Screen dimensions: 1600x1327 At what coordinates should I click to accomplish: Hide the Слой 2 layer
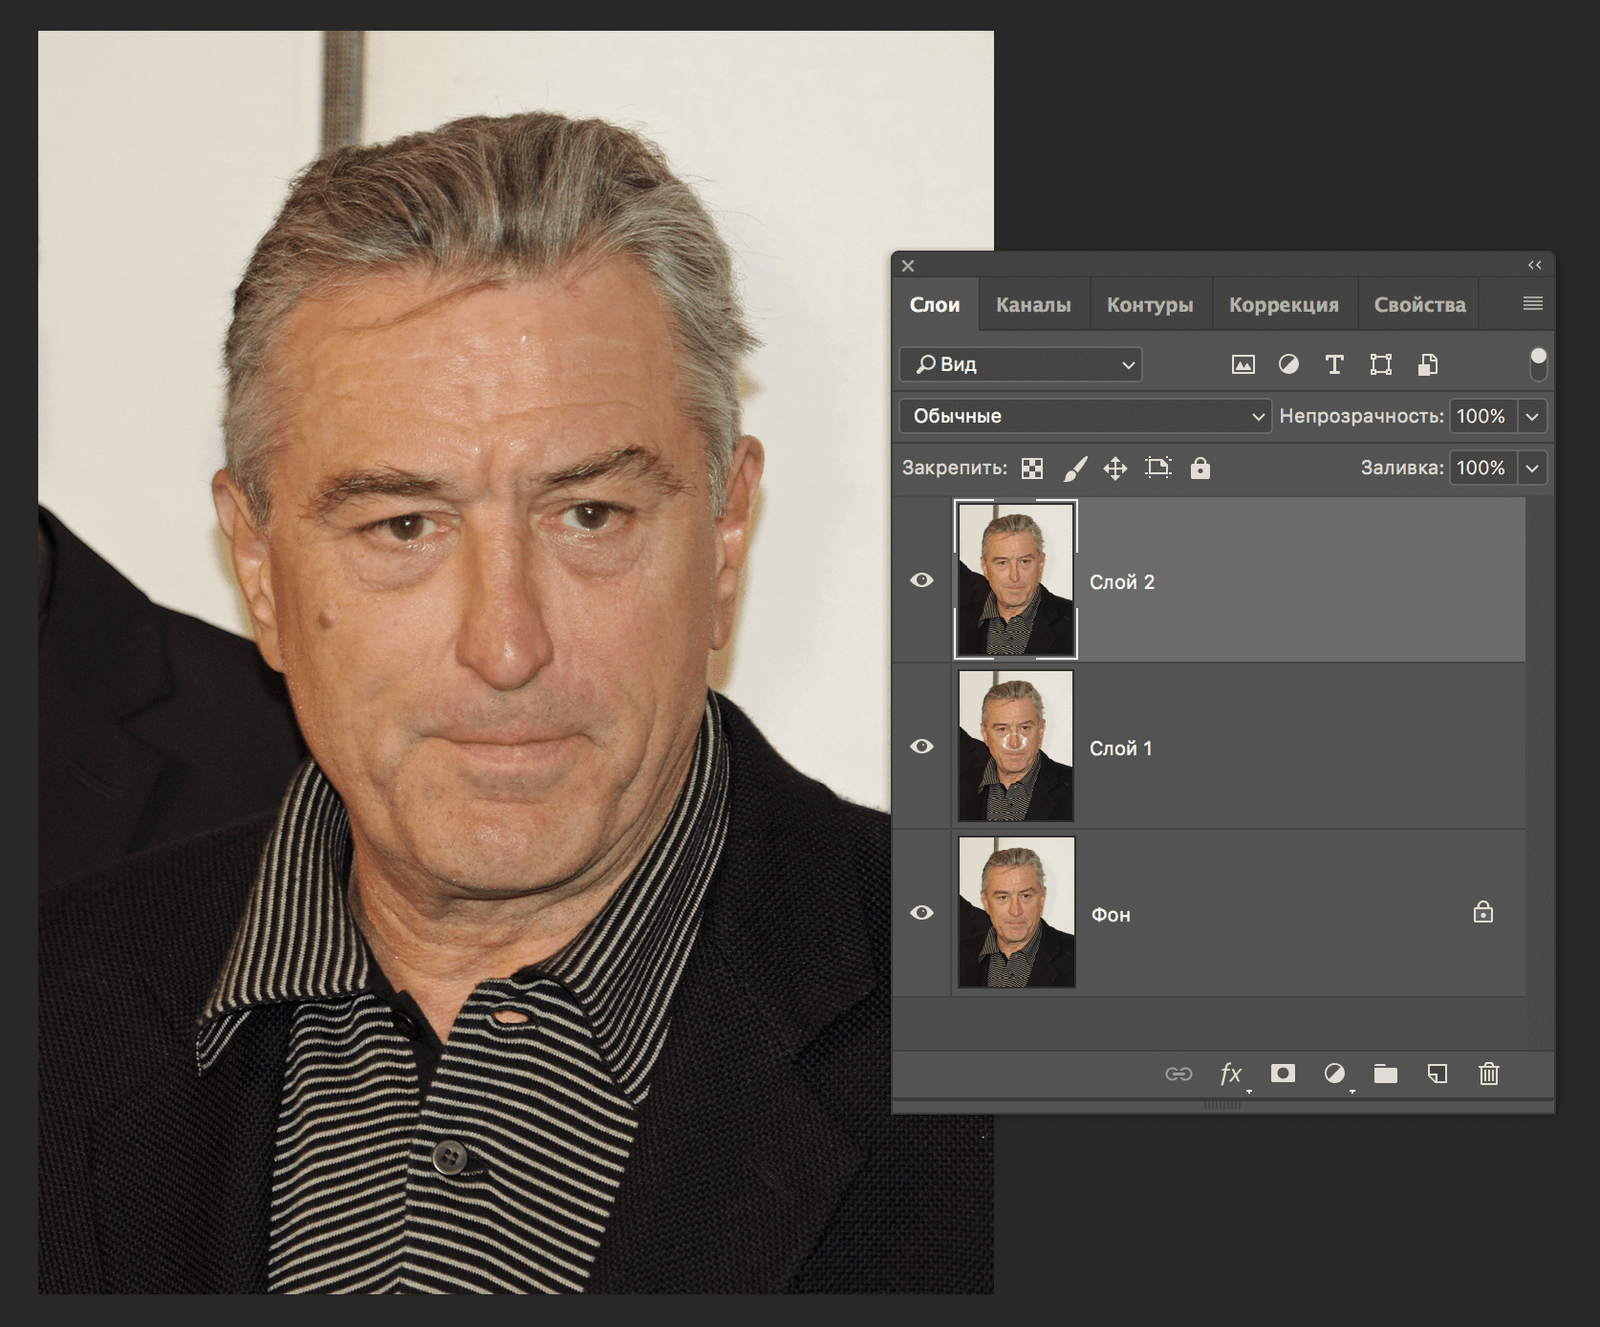pos(922,580)
